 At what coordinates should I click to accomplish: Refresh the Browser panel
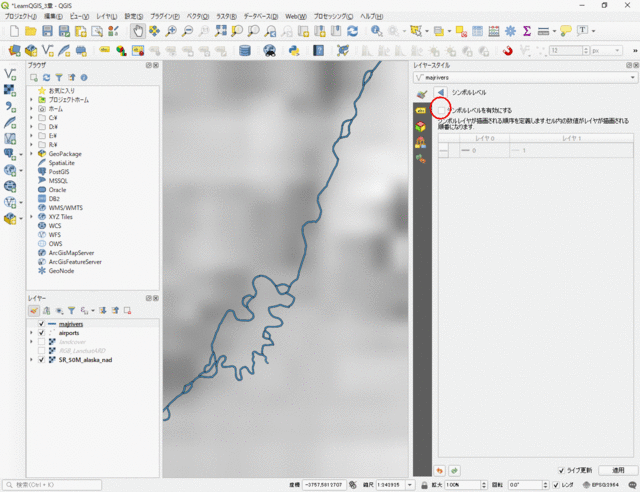tap(47, 78)
